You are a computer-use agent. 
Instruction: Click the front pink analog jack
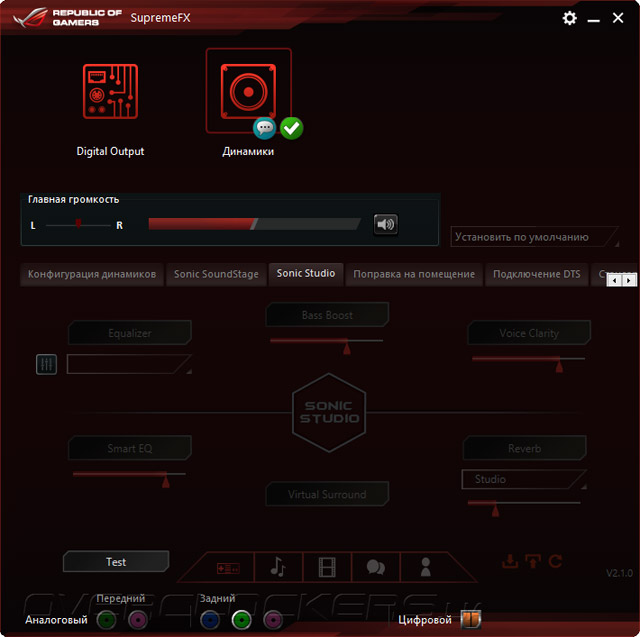tap(138, 620)
